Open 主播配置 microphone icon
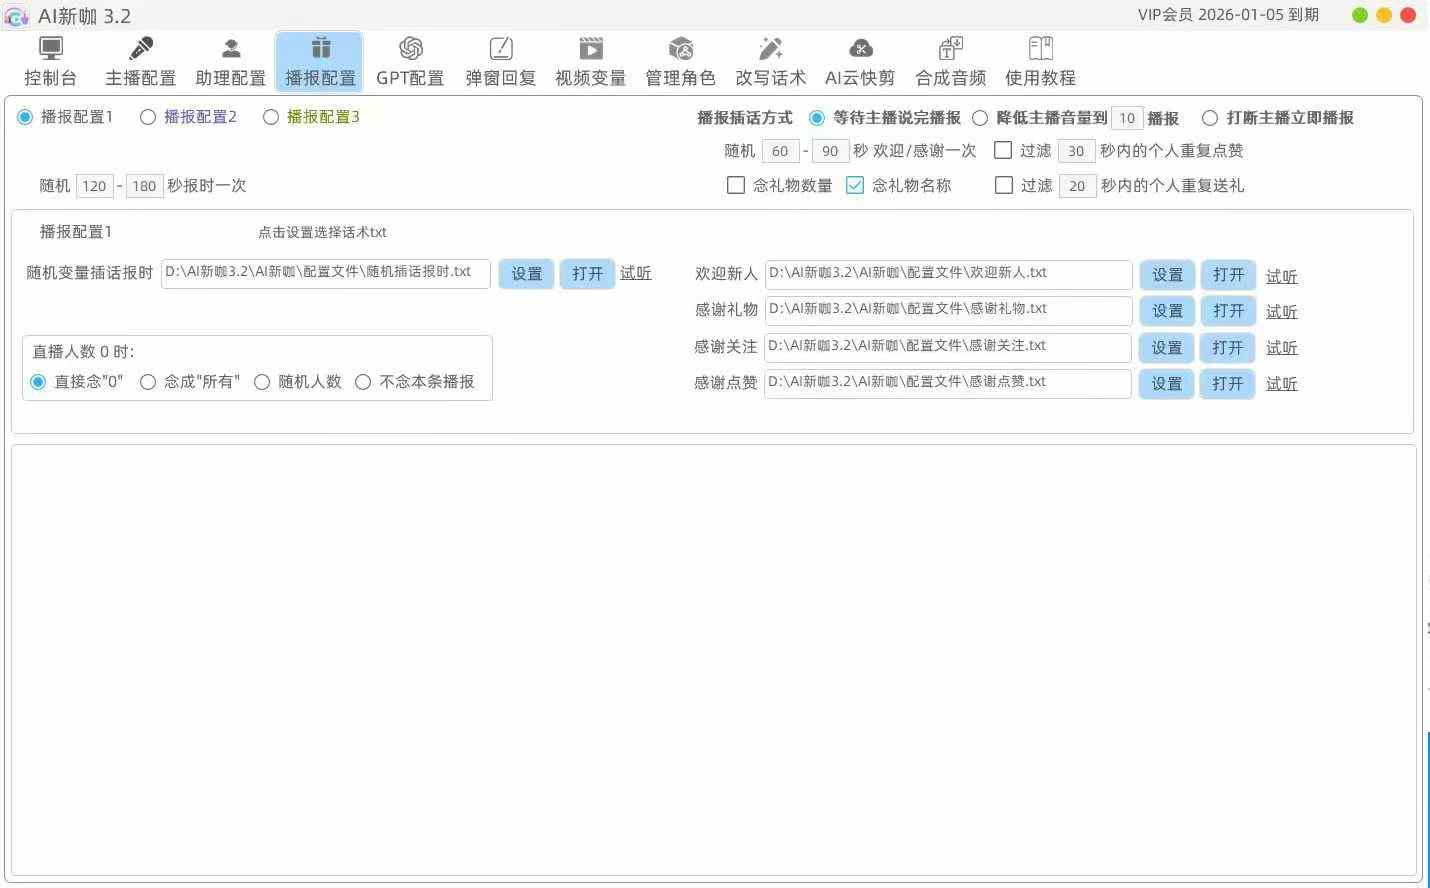Image resolution: width=1430 pixels, height=888 pixels. (141, 49)
